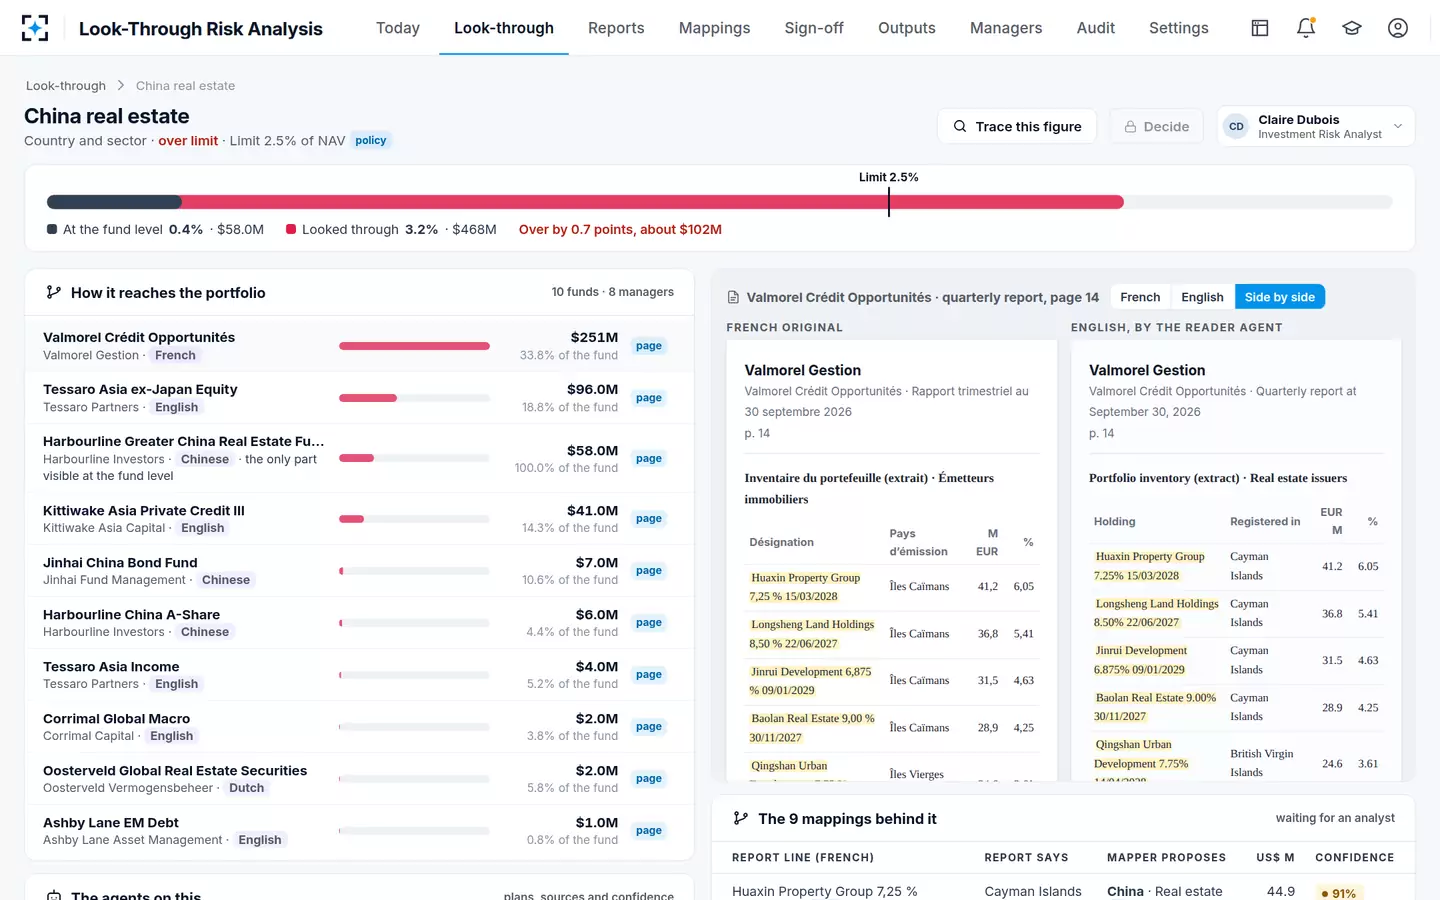The height and width of the screenshot is (900, 1440).
Task: Open the page link for Ashby Lane EM Debt
Action: click(x=649, y=831)
